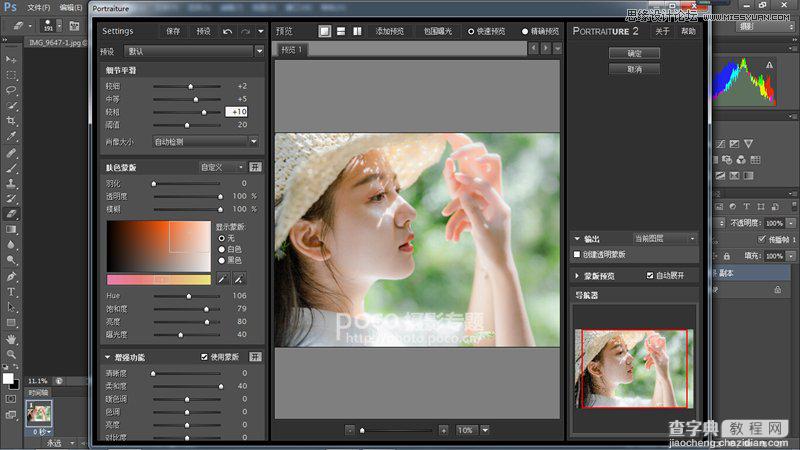This screenshot has height=450, width=800.
Task: Click the pink-yellow hue gradient strip
Action: coord(159,279)
